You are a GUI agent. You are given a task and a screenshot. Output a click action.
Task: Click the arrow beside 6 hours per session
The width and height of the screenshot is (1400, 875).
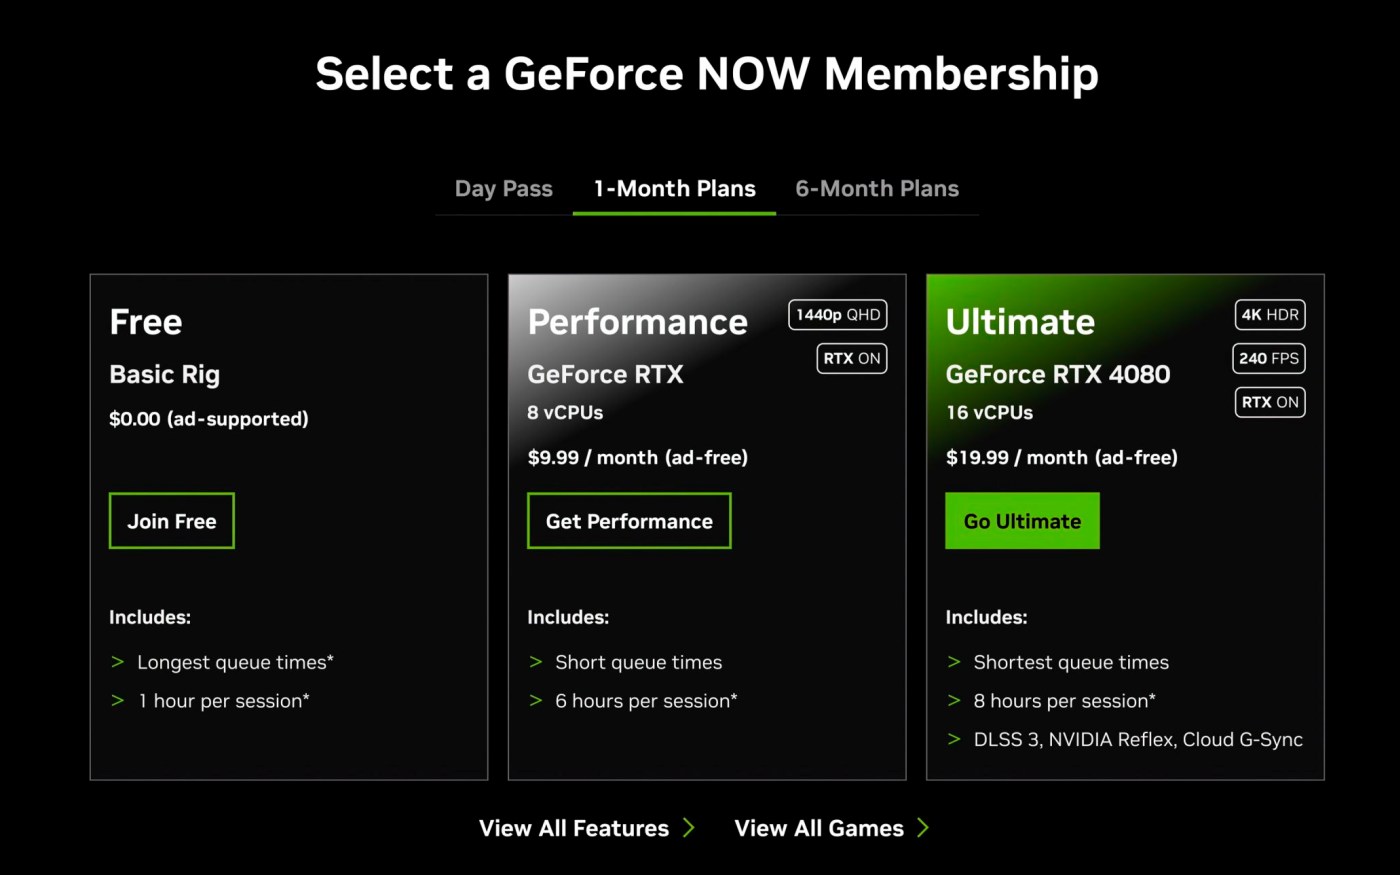tap(536, 701)
